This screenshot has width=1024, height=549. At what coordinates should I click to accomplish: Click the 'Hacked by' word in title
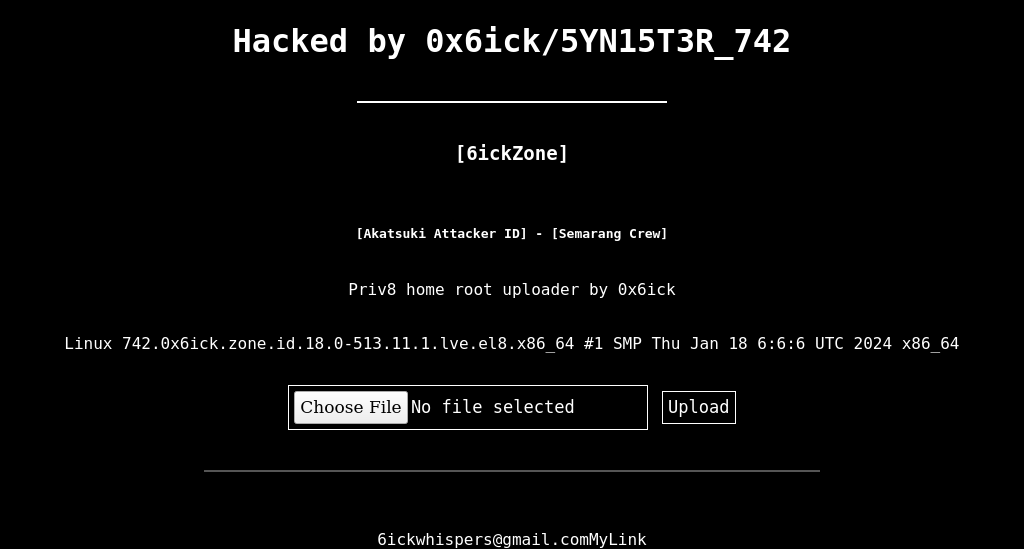coord(319,41)
